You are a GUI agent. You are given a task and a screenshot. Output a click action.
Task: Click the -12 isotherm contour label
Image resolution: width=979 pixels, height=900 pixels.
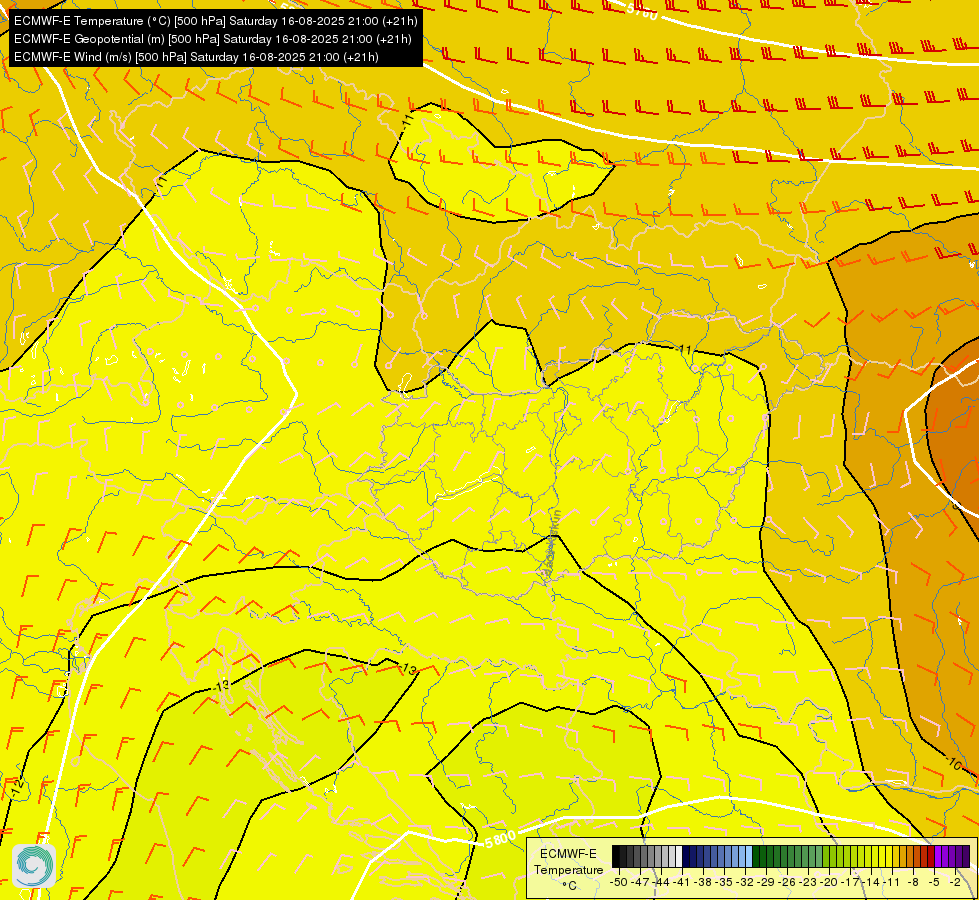(17, 788)
